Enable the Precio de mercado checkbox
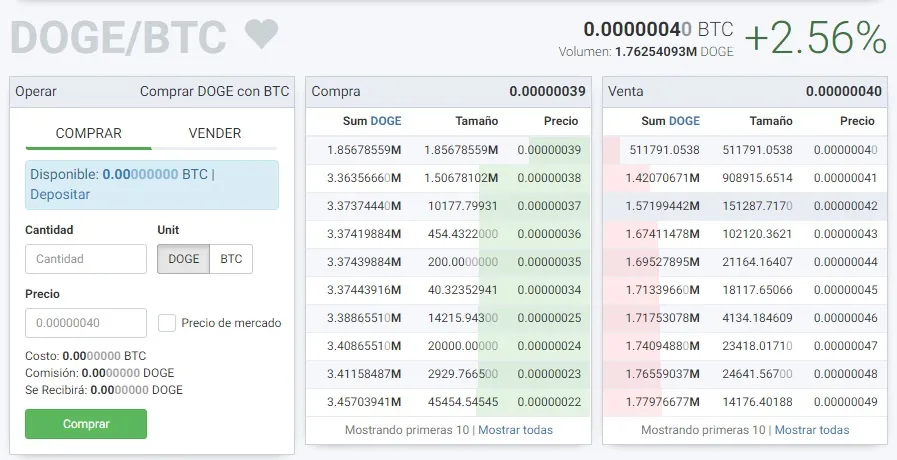Viewport: 897px width, 460px height. [167, 323]
